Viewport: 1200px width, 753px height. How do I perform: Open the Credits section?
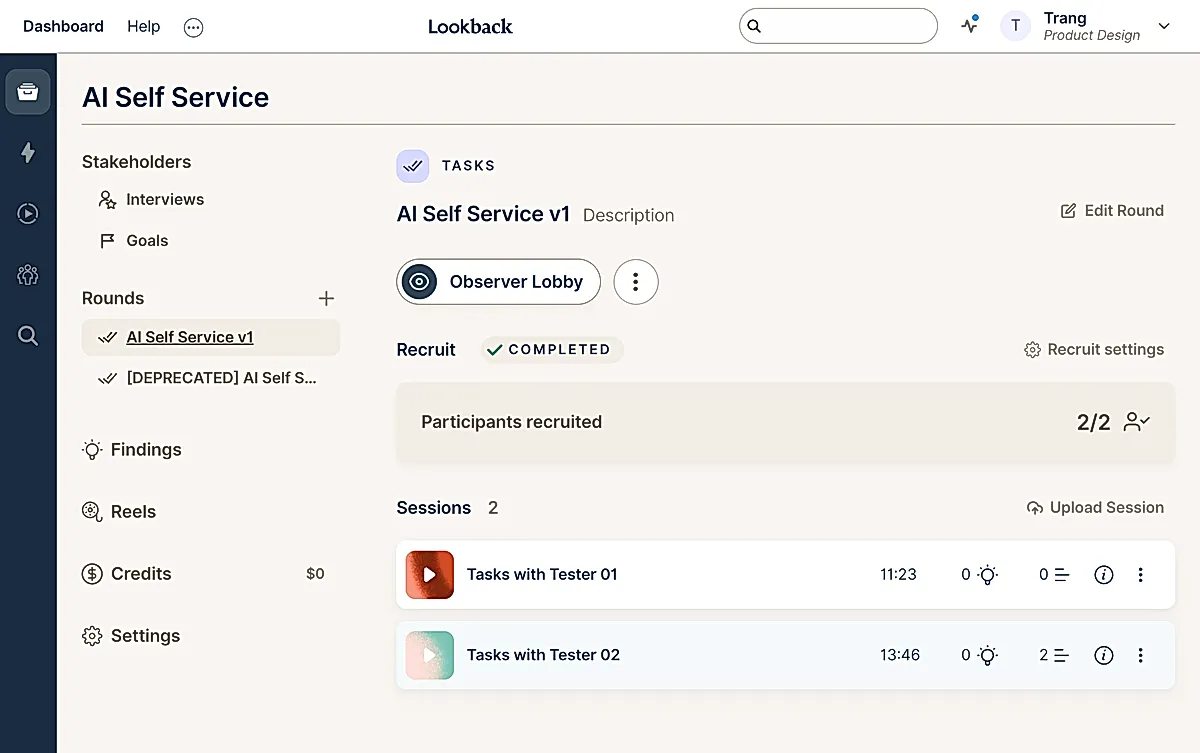pos(126,574)
